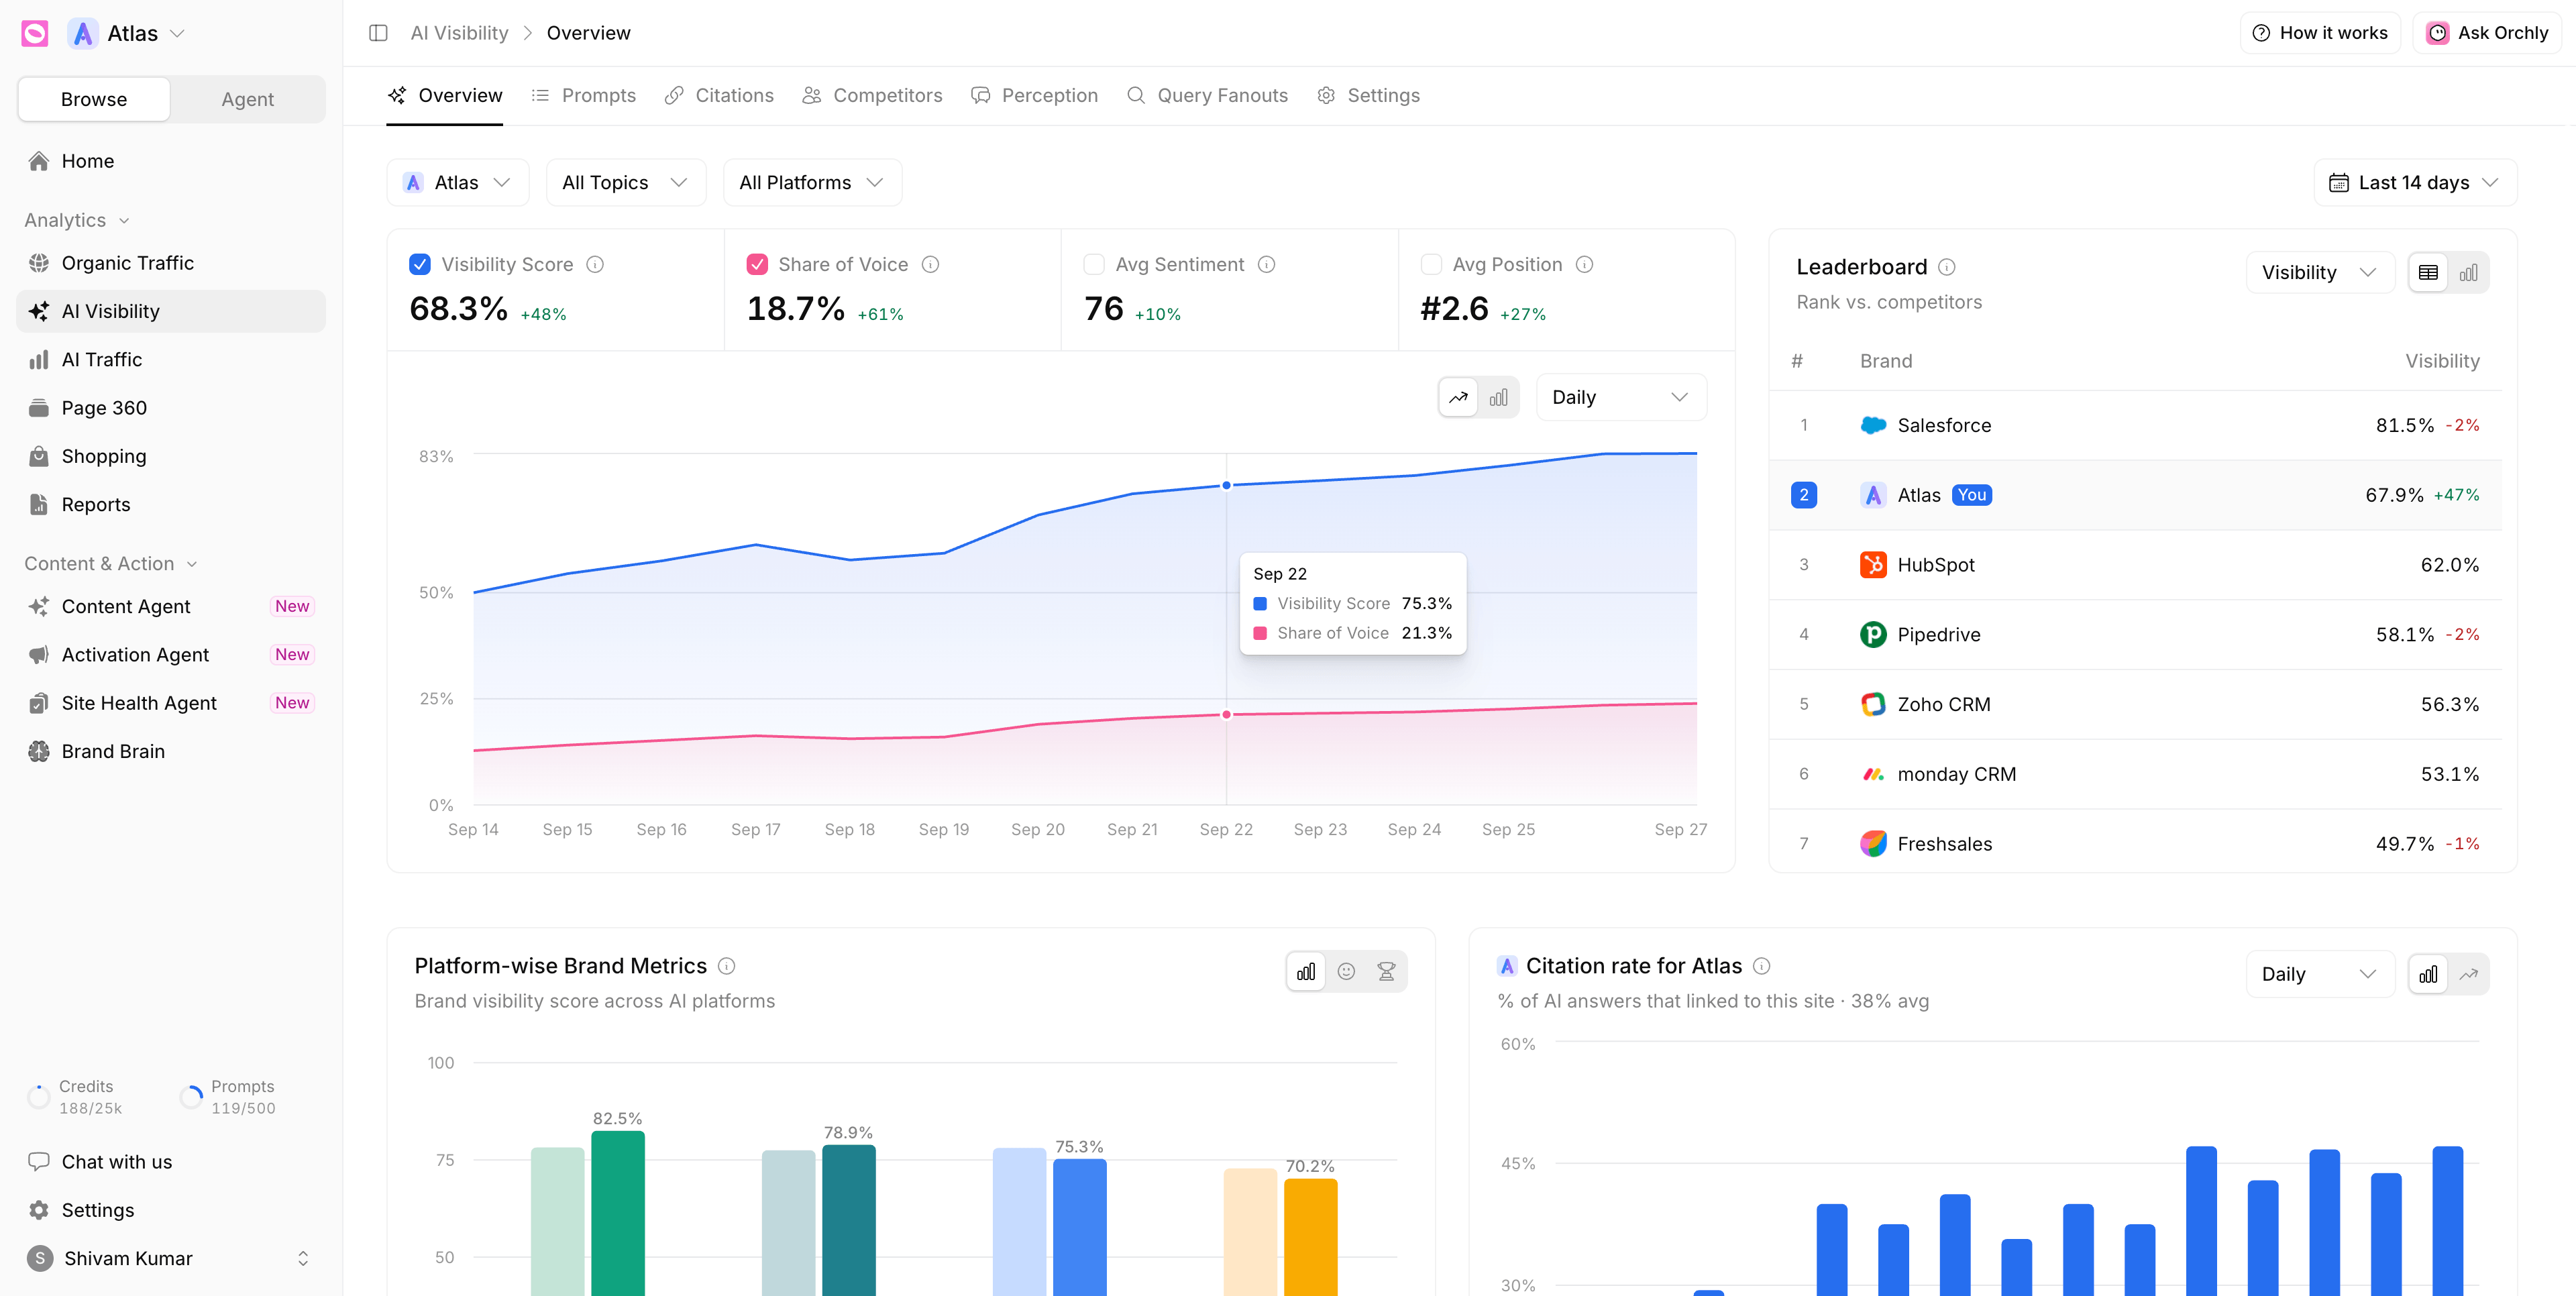Click the How it works button
This screenshot has width=2576, height=1296.
click(2319, 33)
